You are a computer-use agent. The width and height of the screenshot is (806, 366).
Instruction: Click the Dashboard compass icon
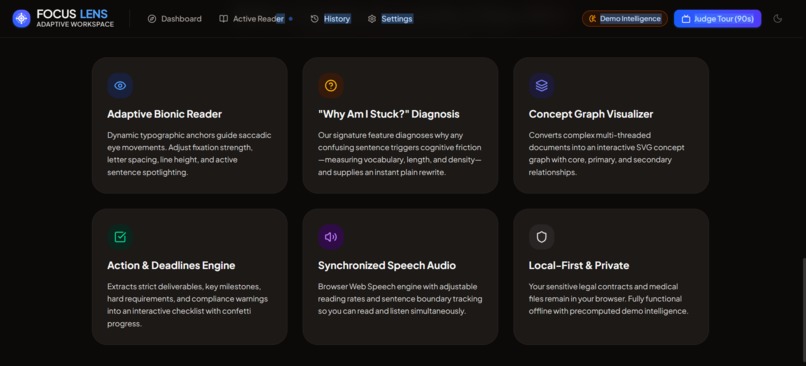[x=152, y=19]
